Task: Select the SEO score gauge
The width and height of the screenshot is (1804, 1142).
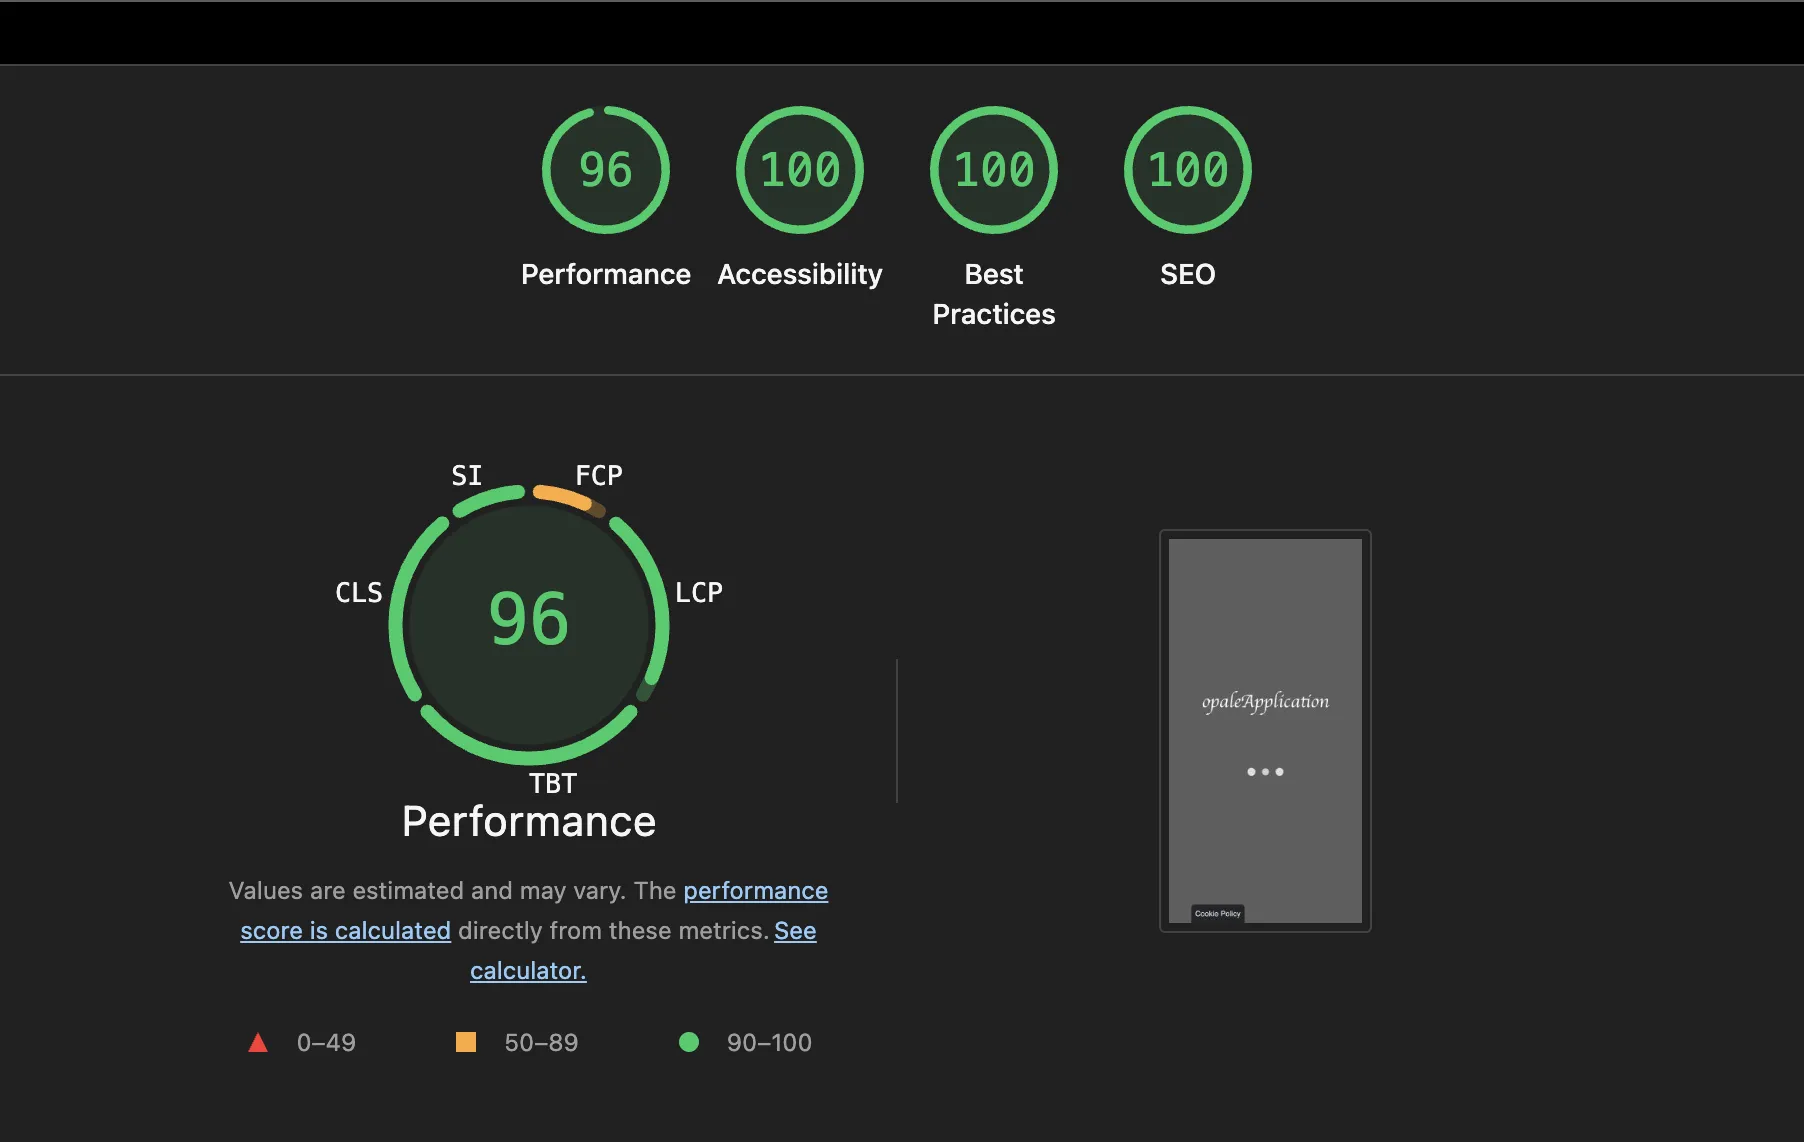Action: (1187, 170)
